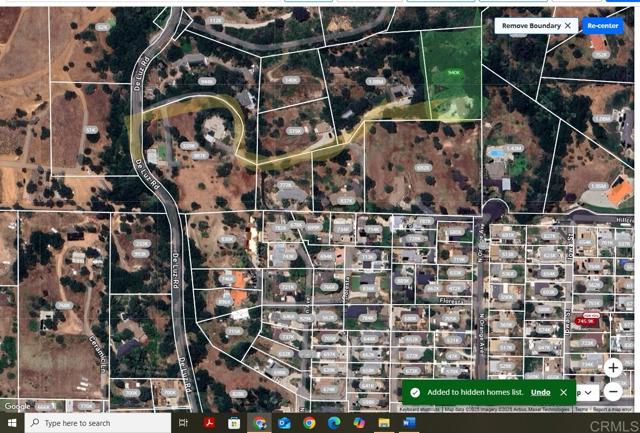Zoom in on the map with plus button
The width and height of the screenshot is (640, 433).
(613, 369)
